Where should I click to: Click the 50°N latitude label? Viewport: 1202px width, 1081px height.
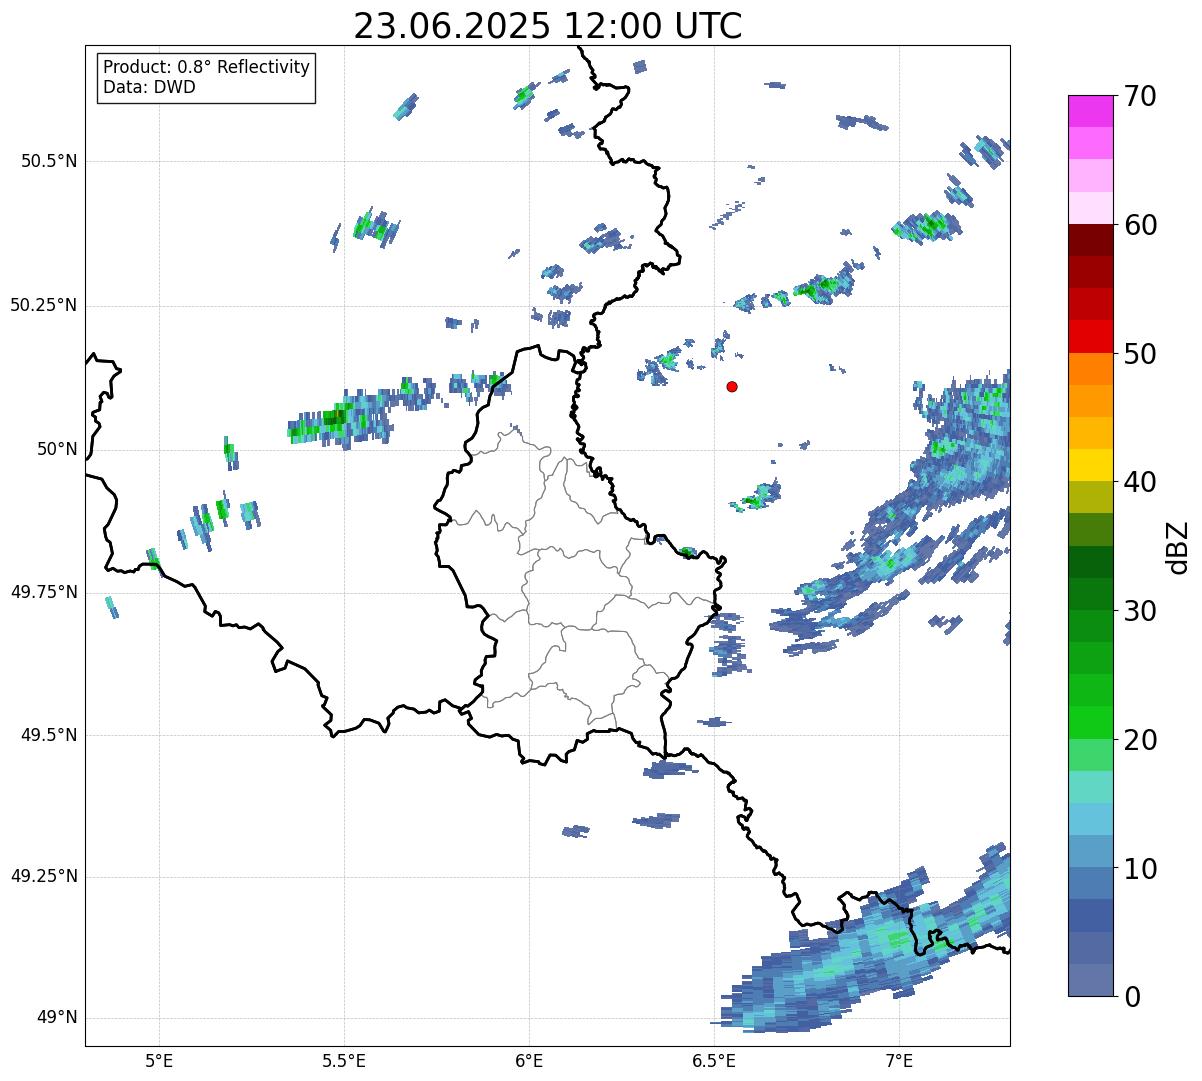[x=57, y=449]
